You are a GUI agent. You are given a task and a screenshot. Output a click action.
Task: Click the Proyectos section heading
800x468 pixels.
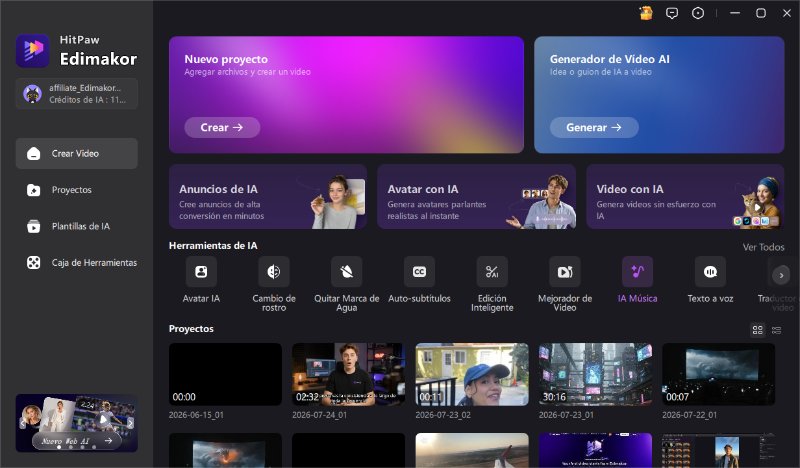pos(191,329)
